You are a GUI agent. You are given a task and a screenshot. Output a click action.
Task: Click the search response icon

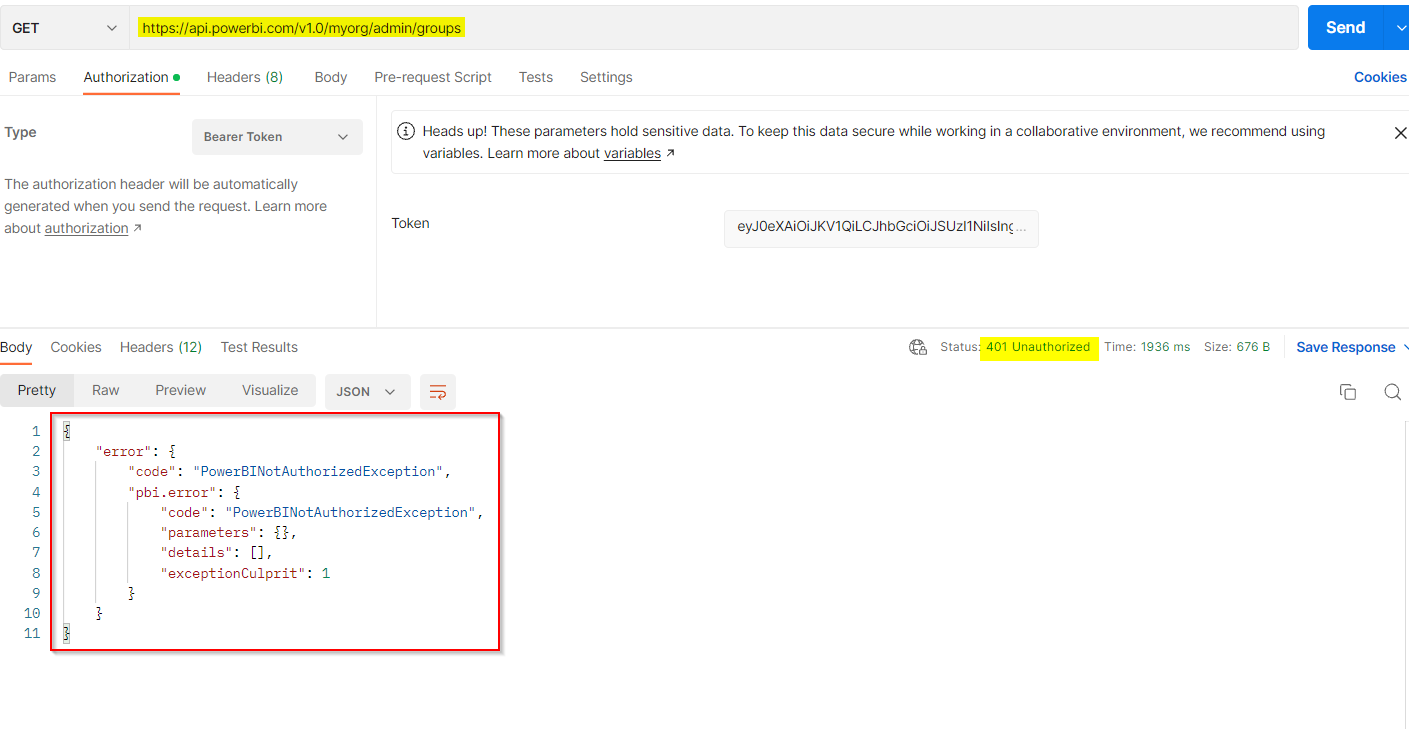[1392, 392]
